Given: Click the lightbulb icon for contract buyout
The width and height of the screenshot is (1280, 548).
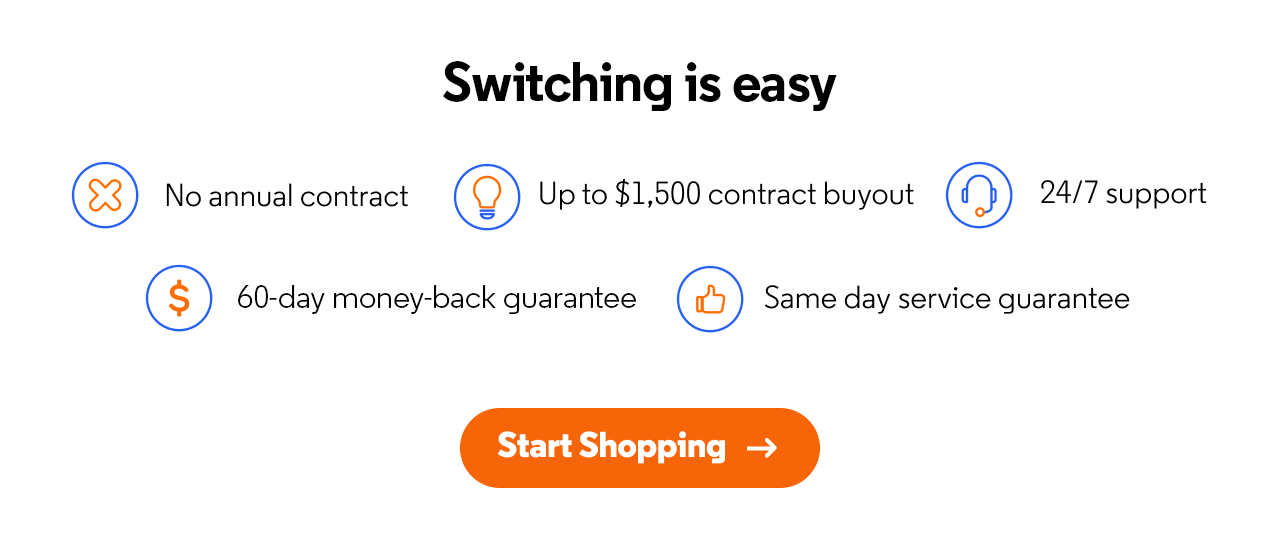Looking at the screenshot, I should coord(487,196).
